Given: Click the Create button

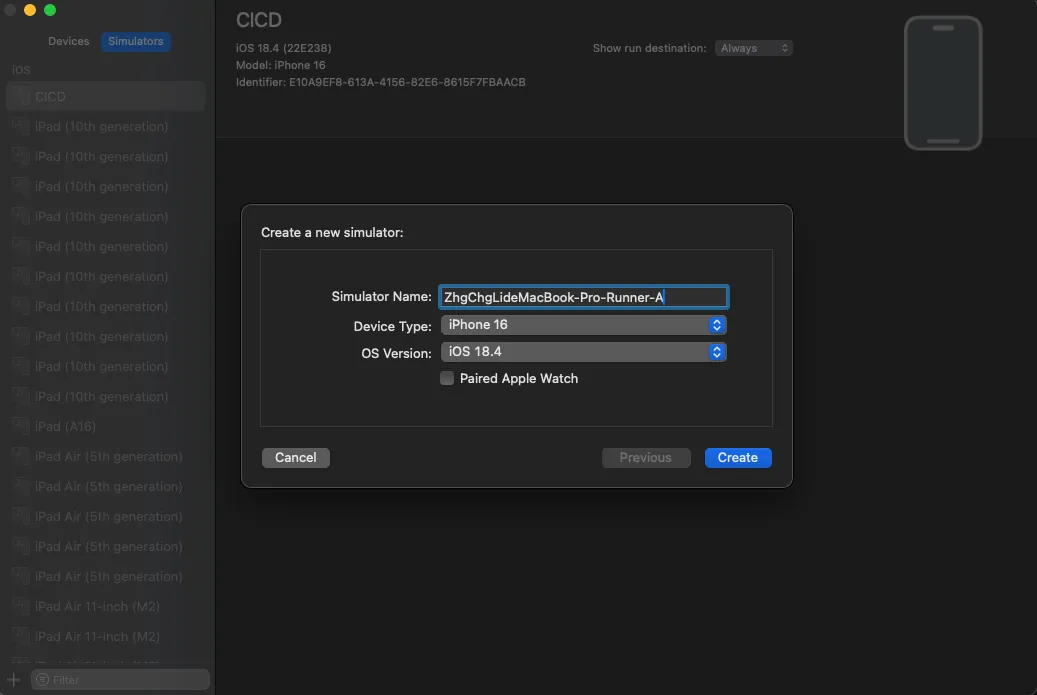Looking at the screenshot, I should [x=737, y=458].
